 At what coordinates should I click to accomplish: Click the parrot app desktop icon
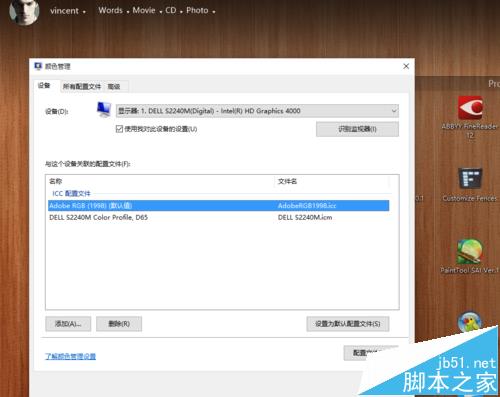(470, 322)
